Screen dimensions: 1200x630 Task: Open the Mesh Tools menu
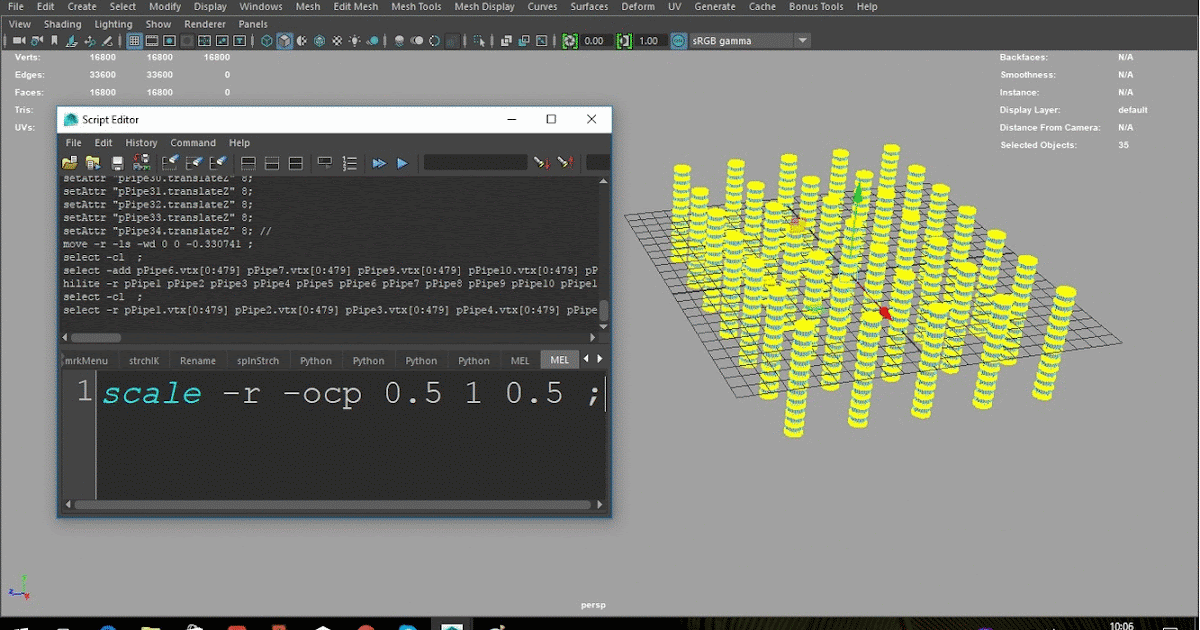pos(416,6)
